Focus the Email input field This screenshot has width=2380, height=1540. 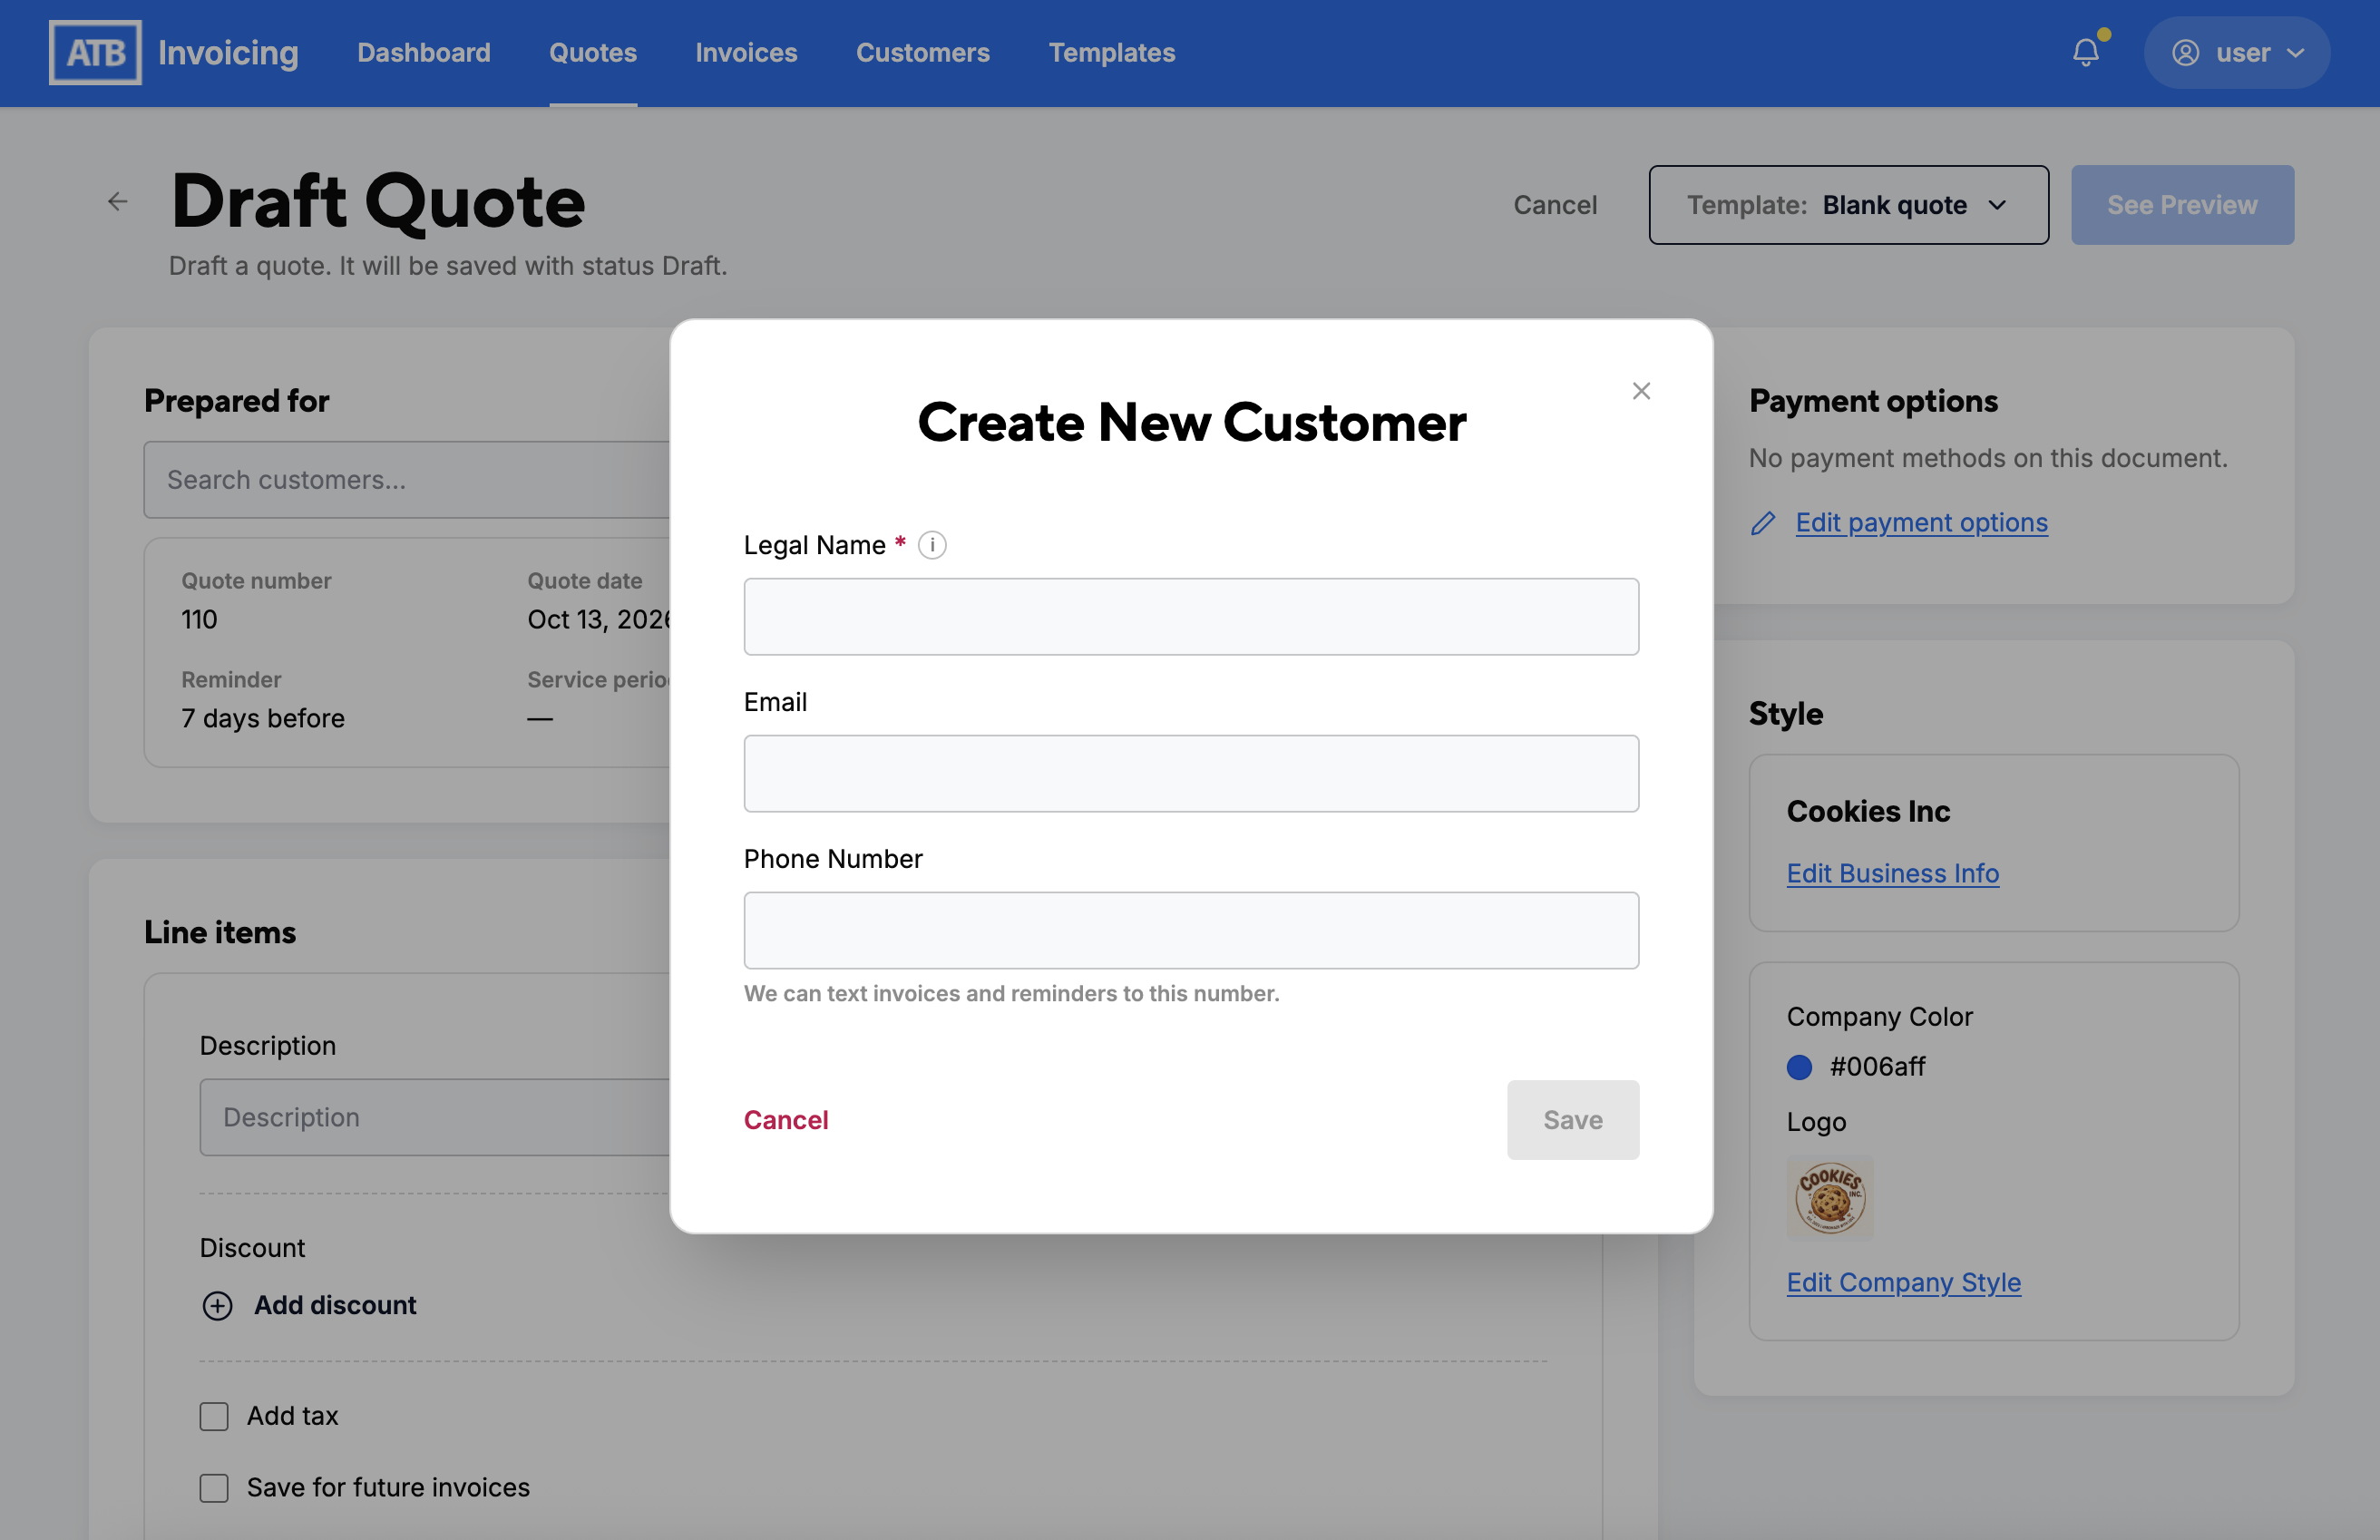tap(1191, 774)
